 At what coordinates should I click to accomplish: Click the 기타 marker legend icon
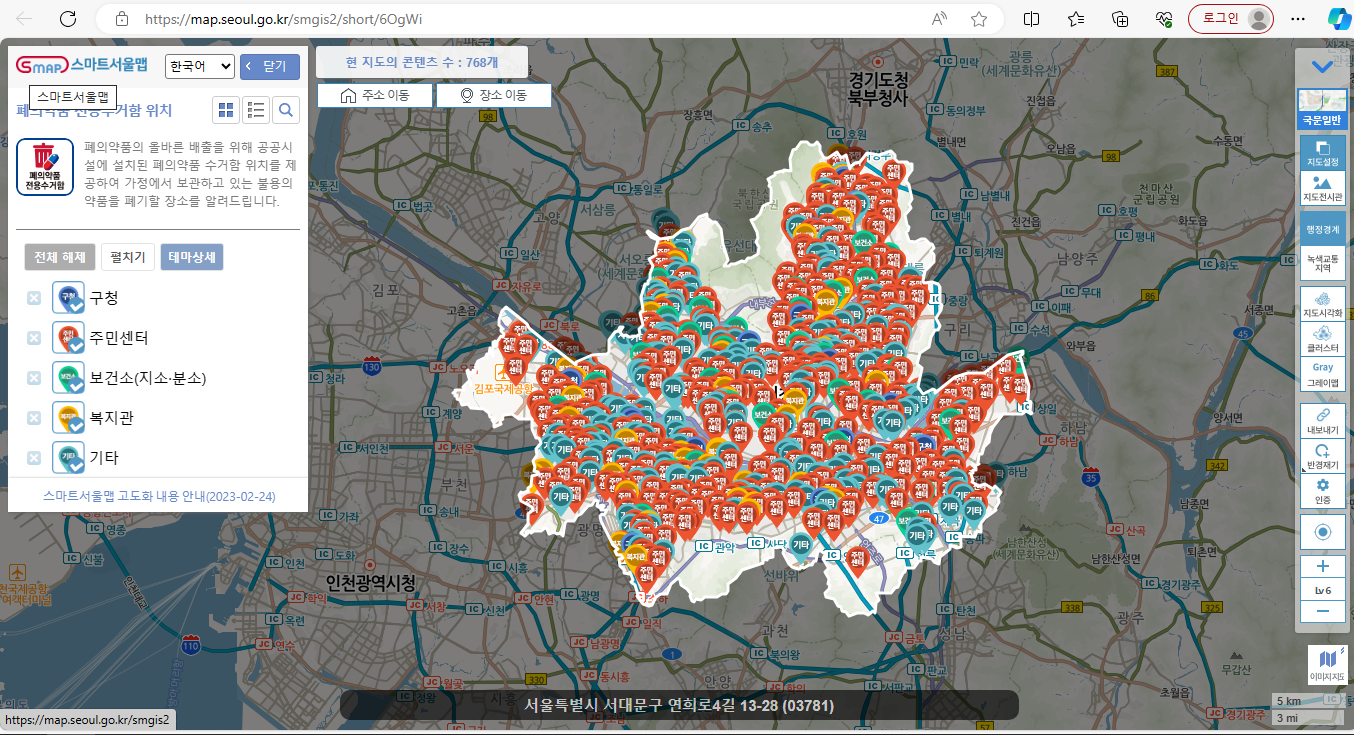68,458
